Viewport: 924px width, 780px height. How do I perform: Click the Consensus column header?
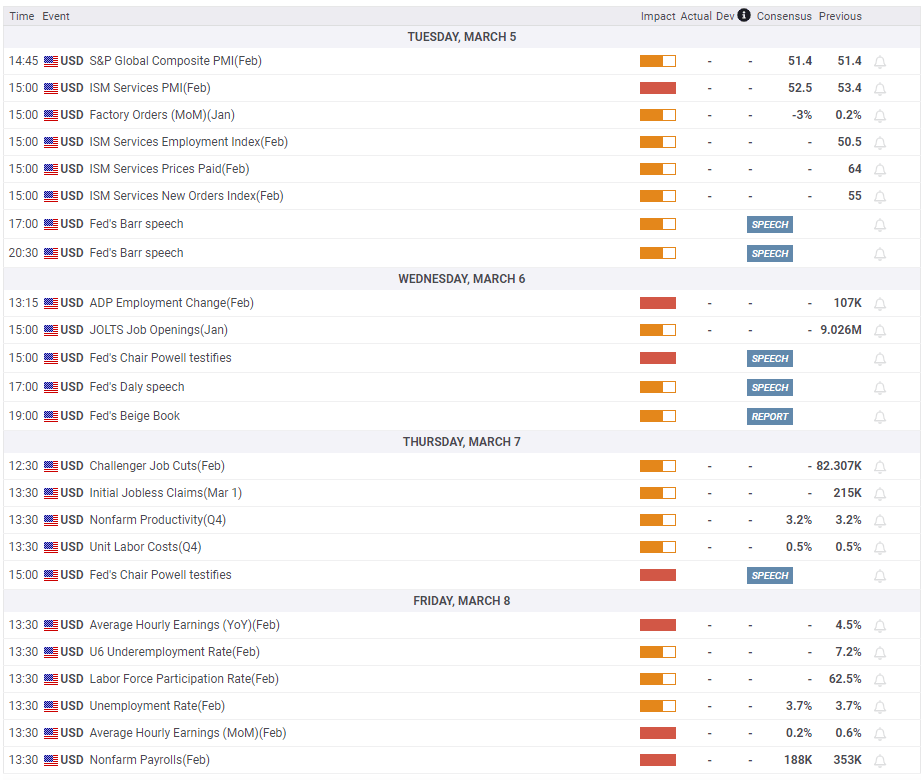point(784,16)
